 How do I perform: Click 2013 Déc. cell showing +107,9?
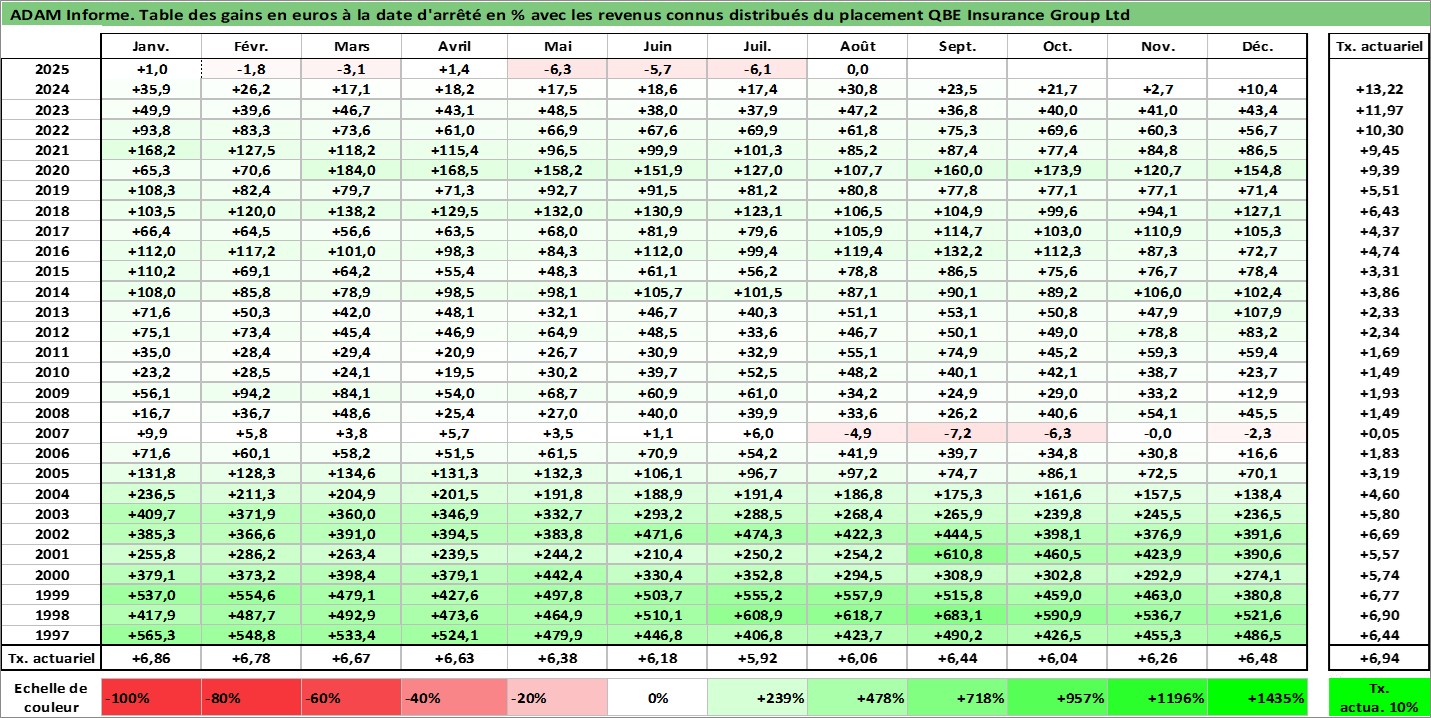pyautogui.click(x=1257, y=312)
